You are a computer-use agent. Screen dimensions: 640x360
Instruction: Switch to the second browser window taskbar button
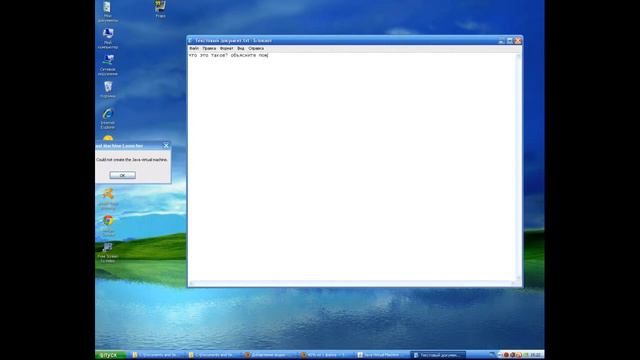[x=326, y=355]
